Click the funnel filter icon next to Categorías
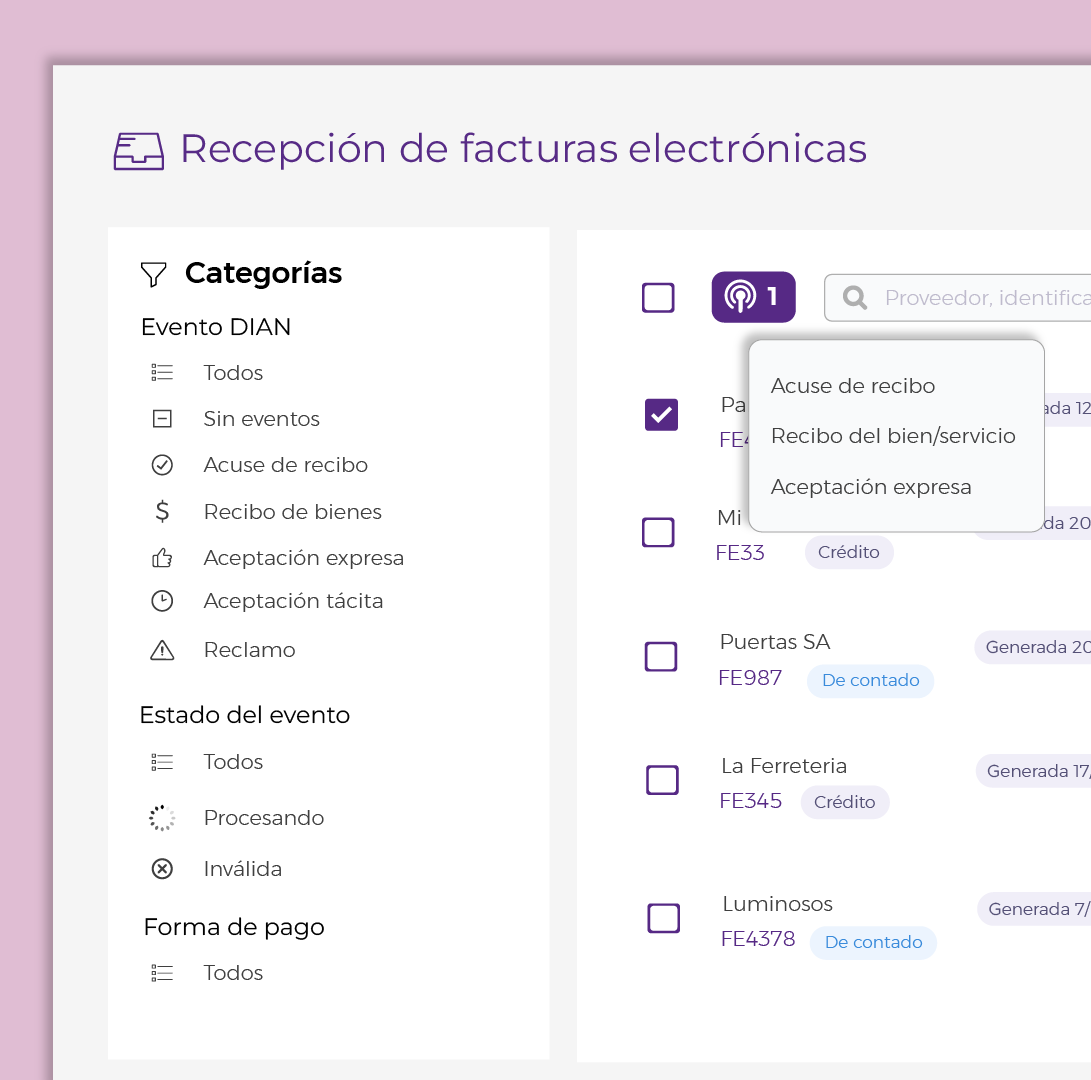 [x=154, y=274]
